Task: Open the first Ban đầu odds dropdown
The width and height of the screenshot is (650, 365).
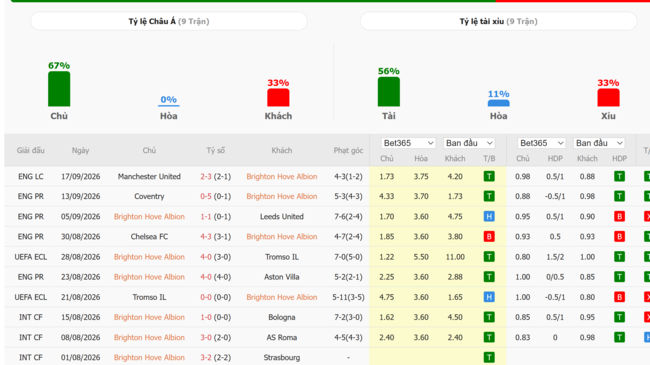Action: 469,143
